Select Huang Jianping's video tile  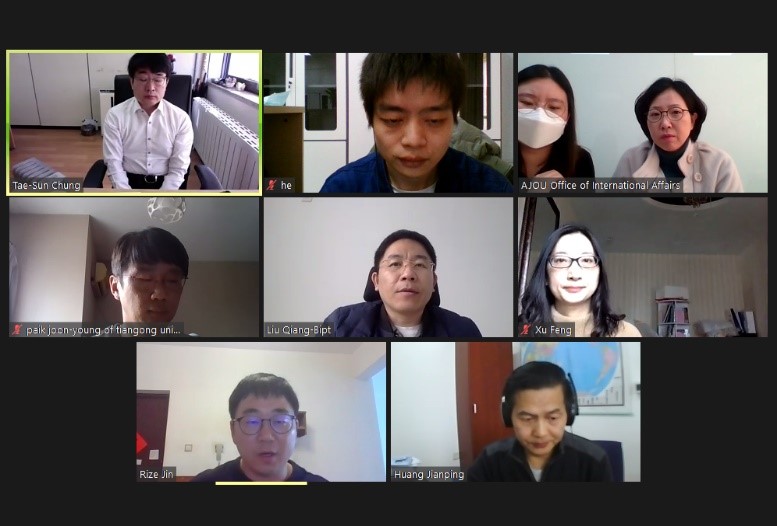point(516,412)
